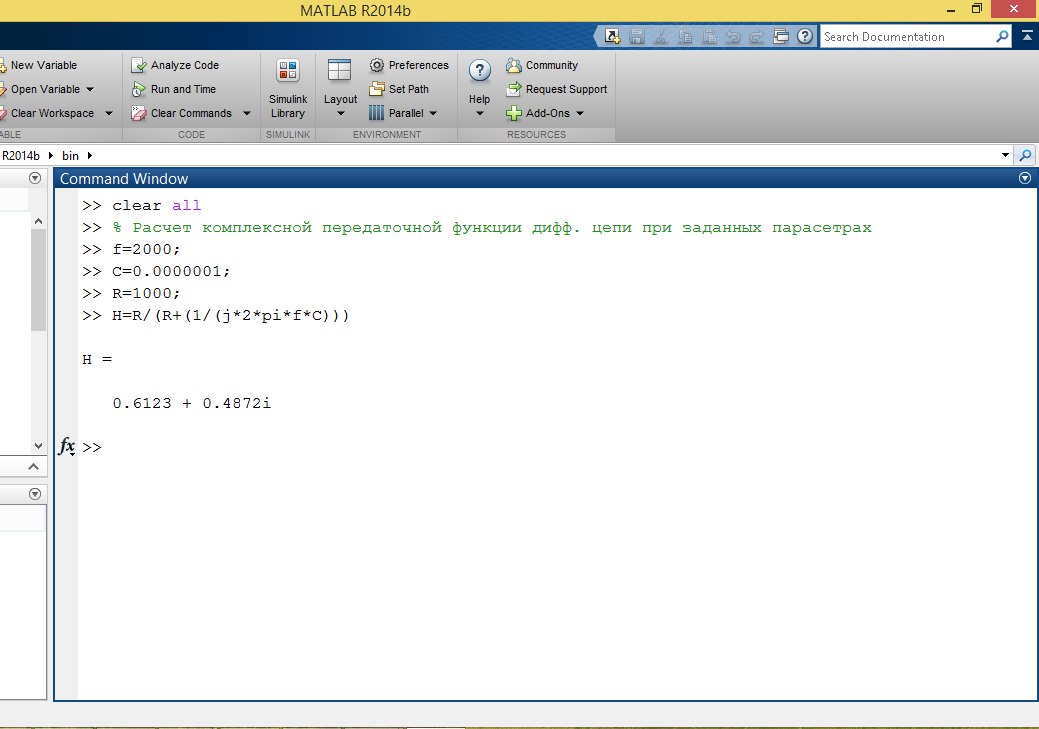Expand the arrow after R2014b in path

pyautogui.click(x=50, y=155)
